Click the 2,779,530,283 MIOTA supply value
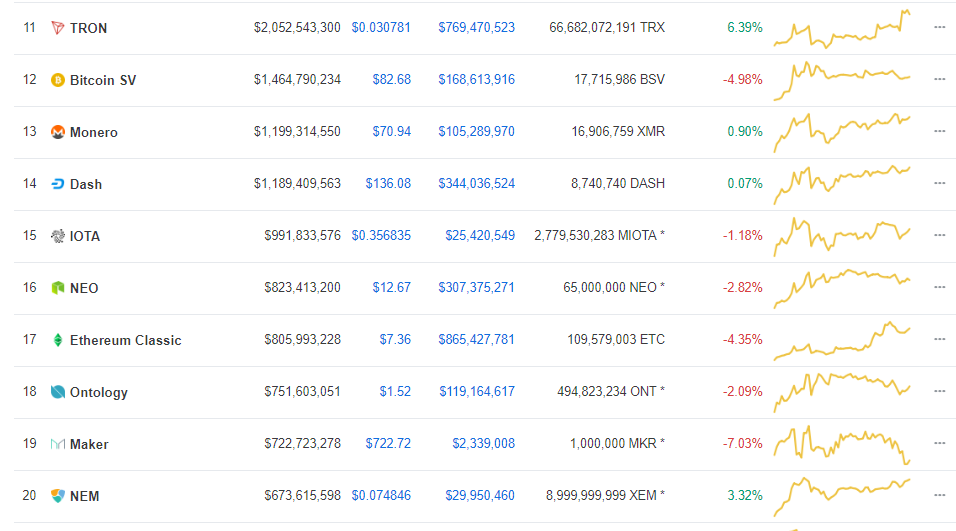The height and width of the screenshot is (531, 956). click(599, 235)
